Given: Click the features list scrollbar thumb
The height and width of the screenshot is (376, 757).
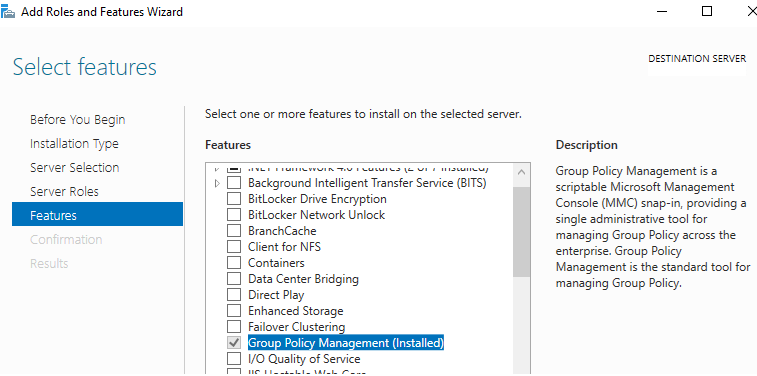Looking at the screenshot, I should (521, 233).
